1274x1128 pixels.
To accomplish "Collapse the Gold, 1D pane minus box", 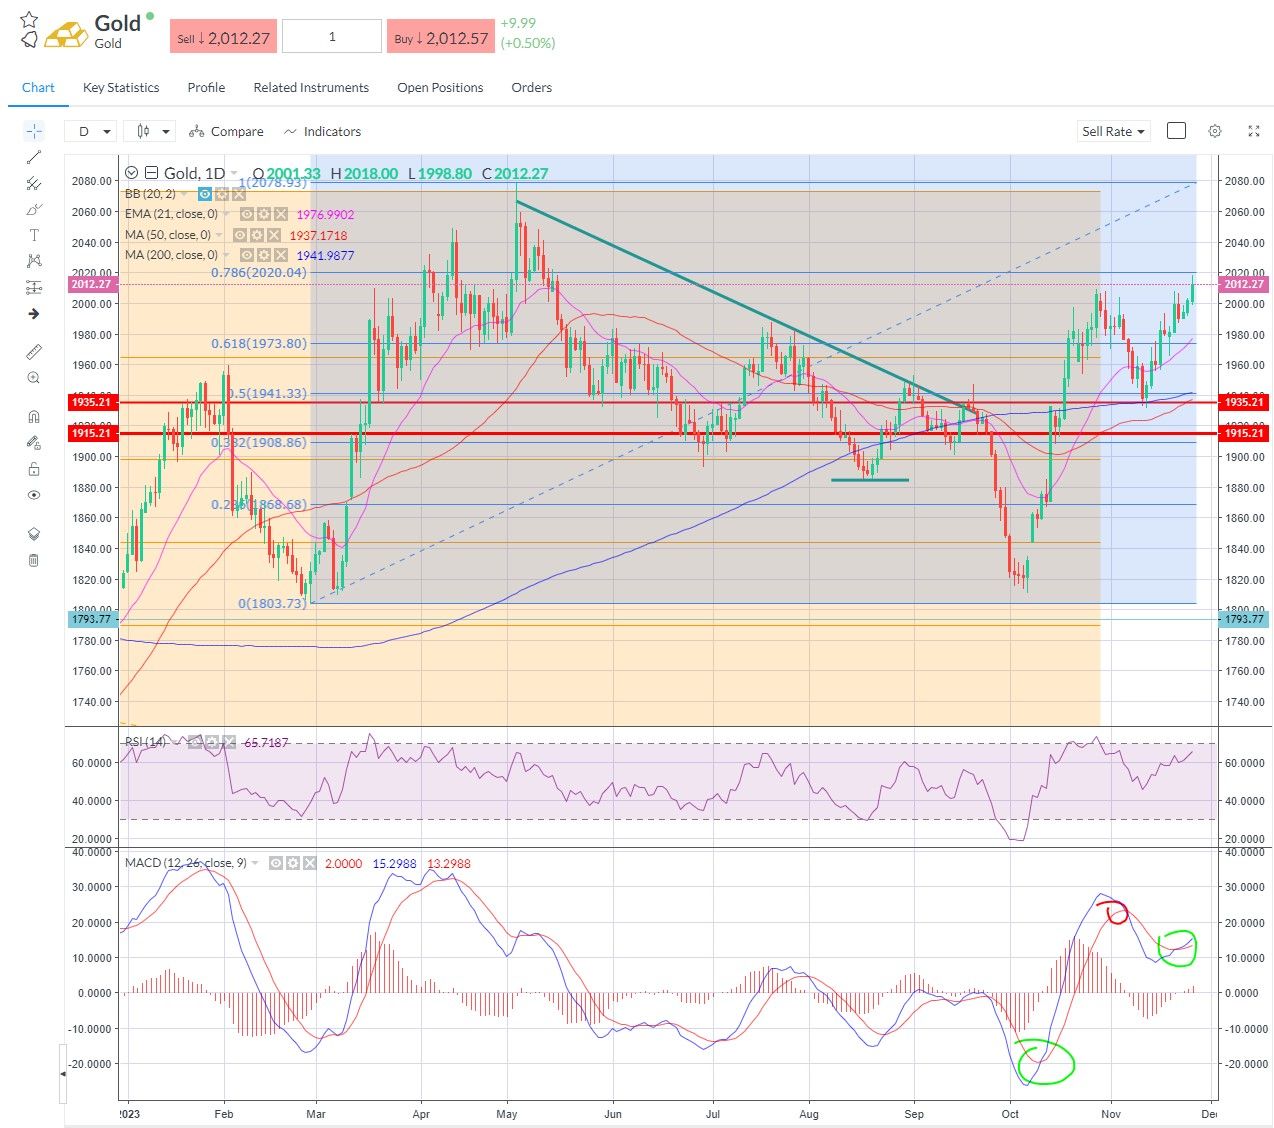I will [152, 173].
